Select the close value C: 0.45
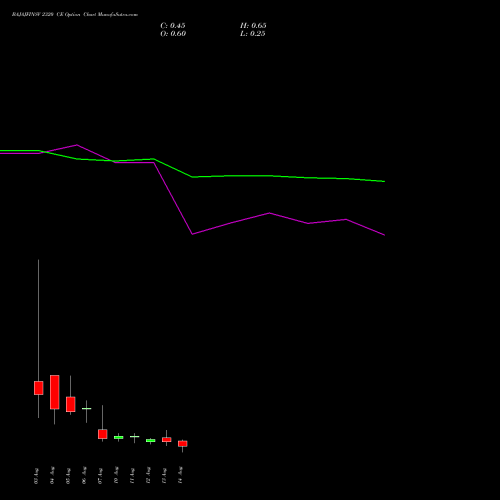Screen dimensions: 500x500 (x=173, y=26)
